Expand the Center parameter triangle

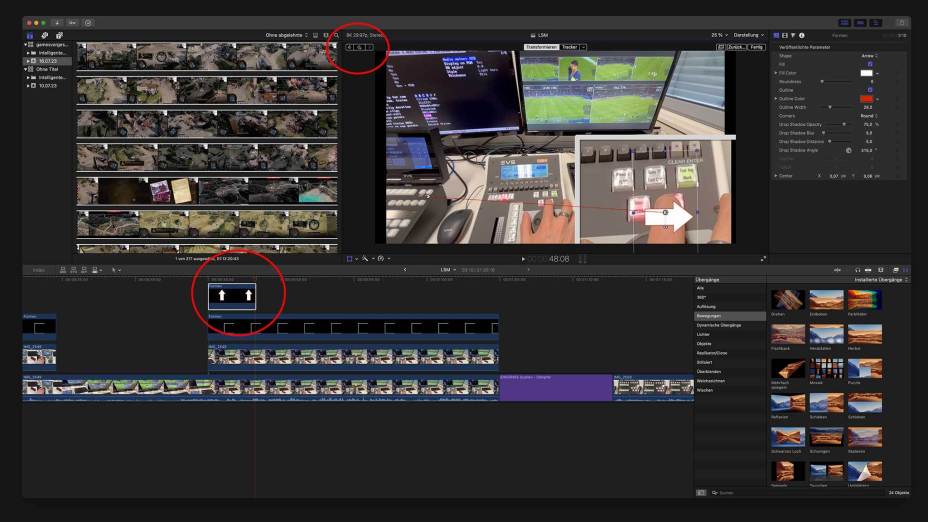click(776, 176)
